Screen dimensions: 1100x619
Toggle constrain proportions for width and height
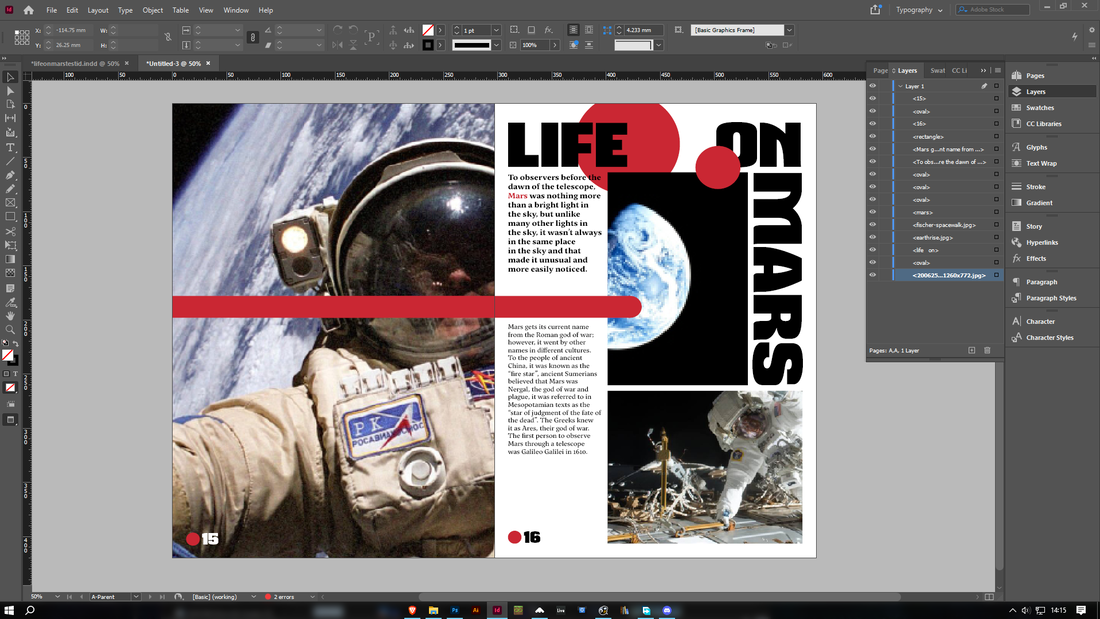[168, 37]
